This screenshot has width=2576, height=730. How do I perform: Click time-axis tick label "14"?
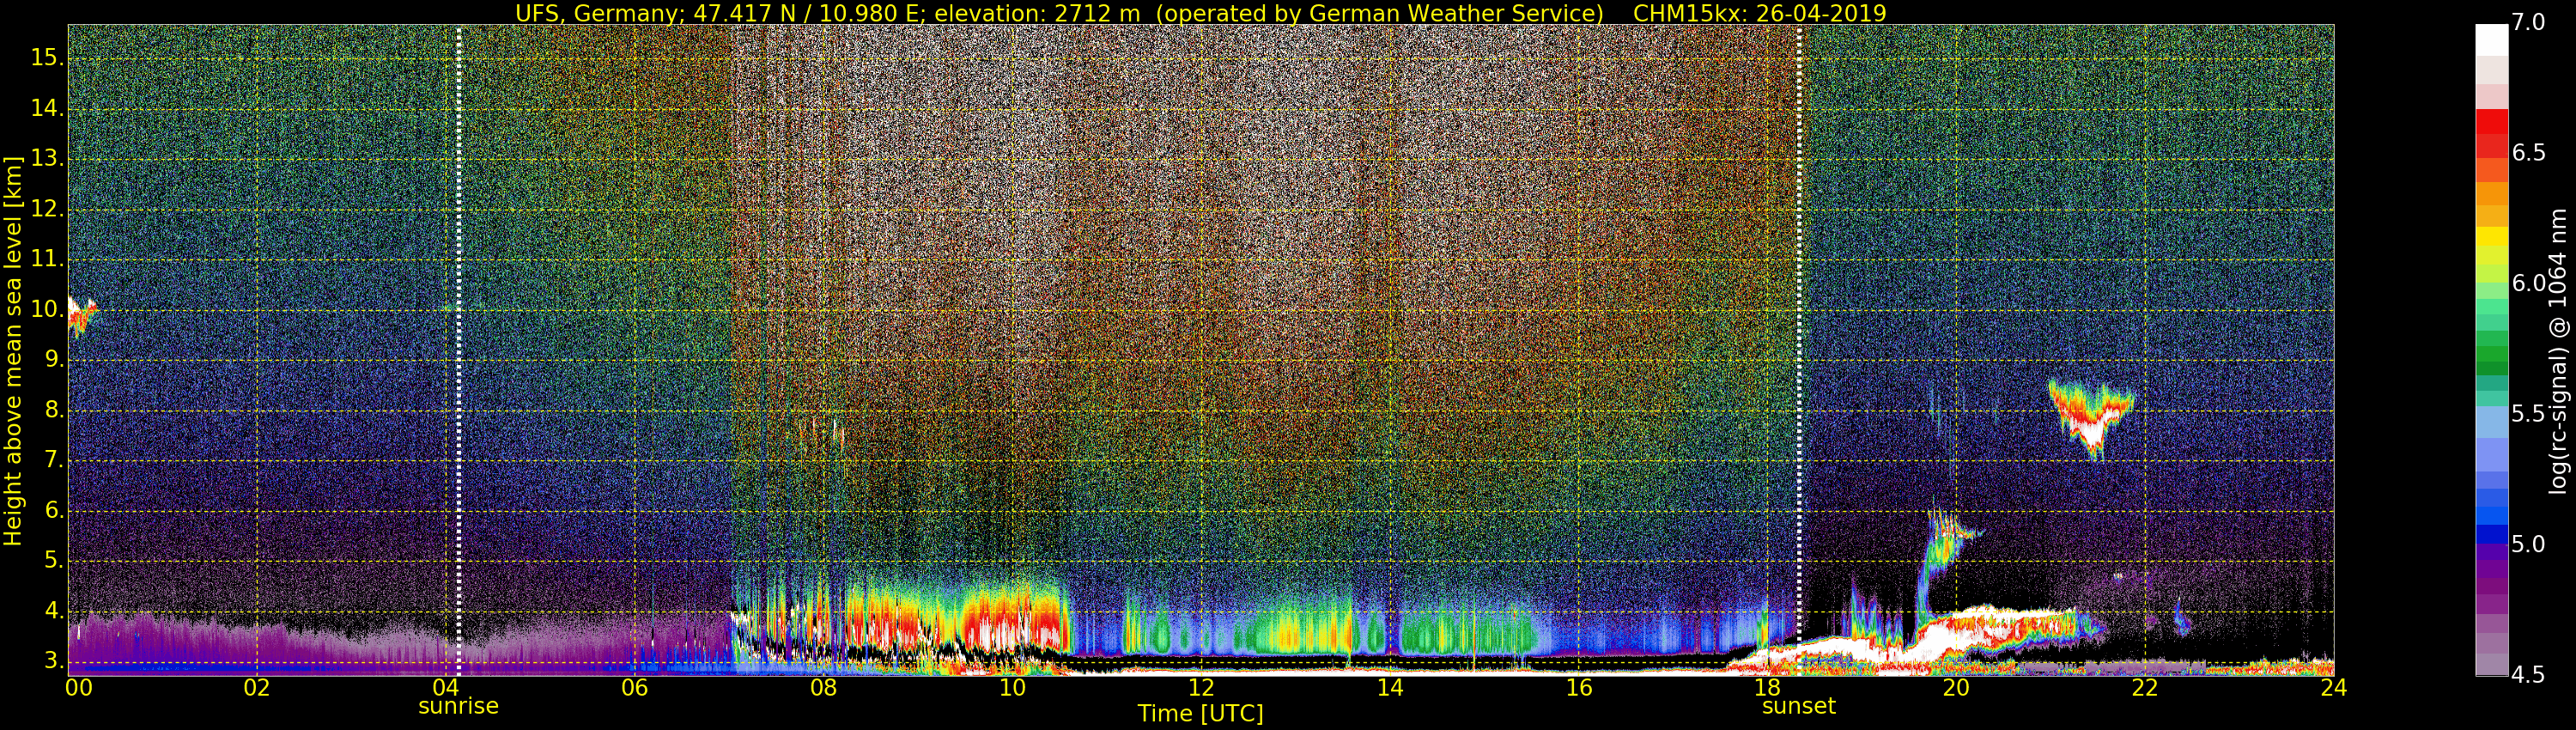1391,688
